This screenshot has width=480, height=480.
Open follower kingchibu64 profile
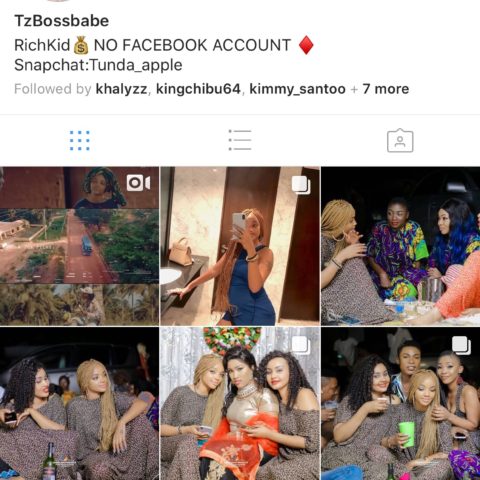pyautogui.click(x=198, y=89)
